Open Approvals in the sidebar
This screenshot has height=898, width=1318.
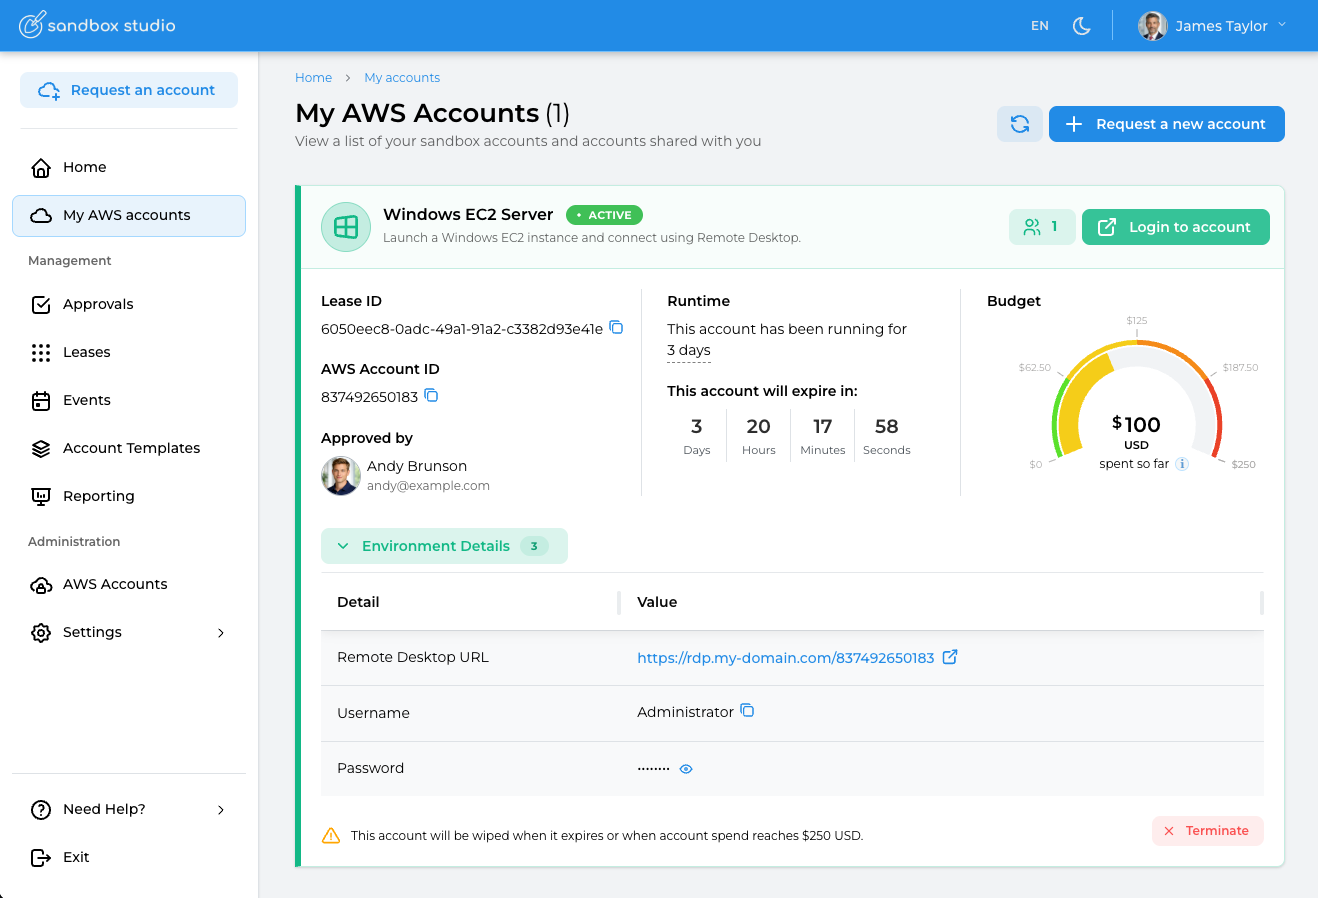98,304
